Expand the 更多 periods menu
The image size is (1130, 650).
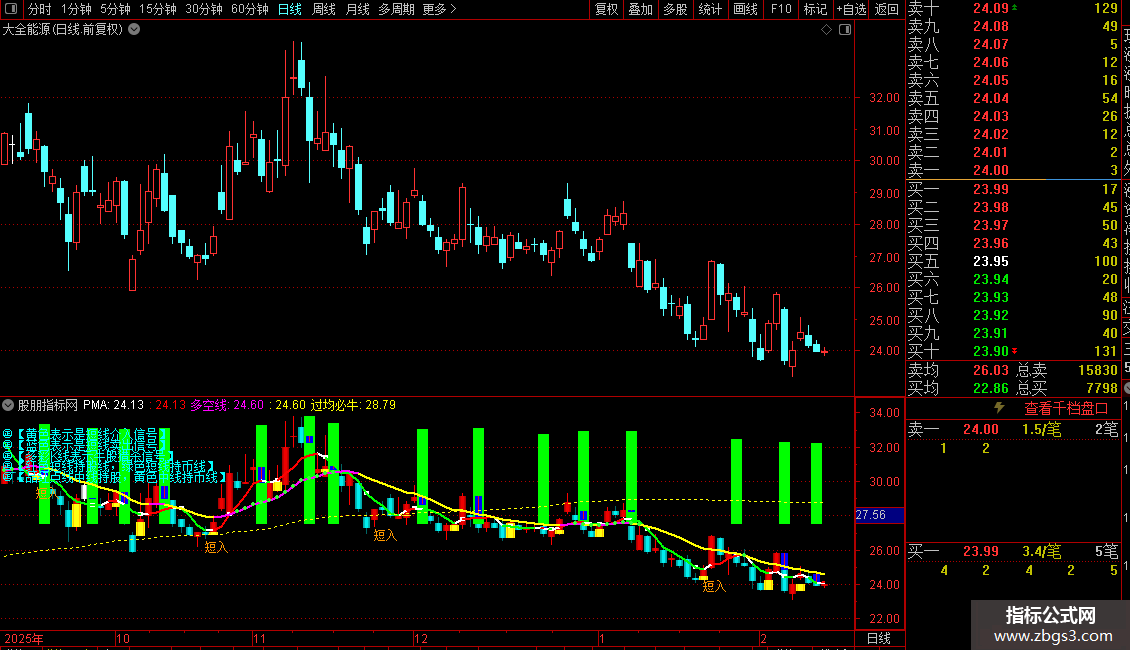click(x=439, y=9)
